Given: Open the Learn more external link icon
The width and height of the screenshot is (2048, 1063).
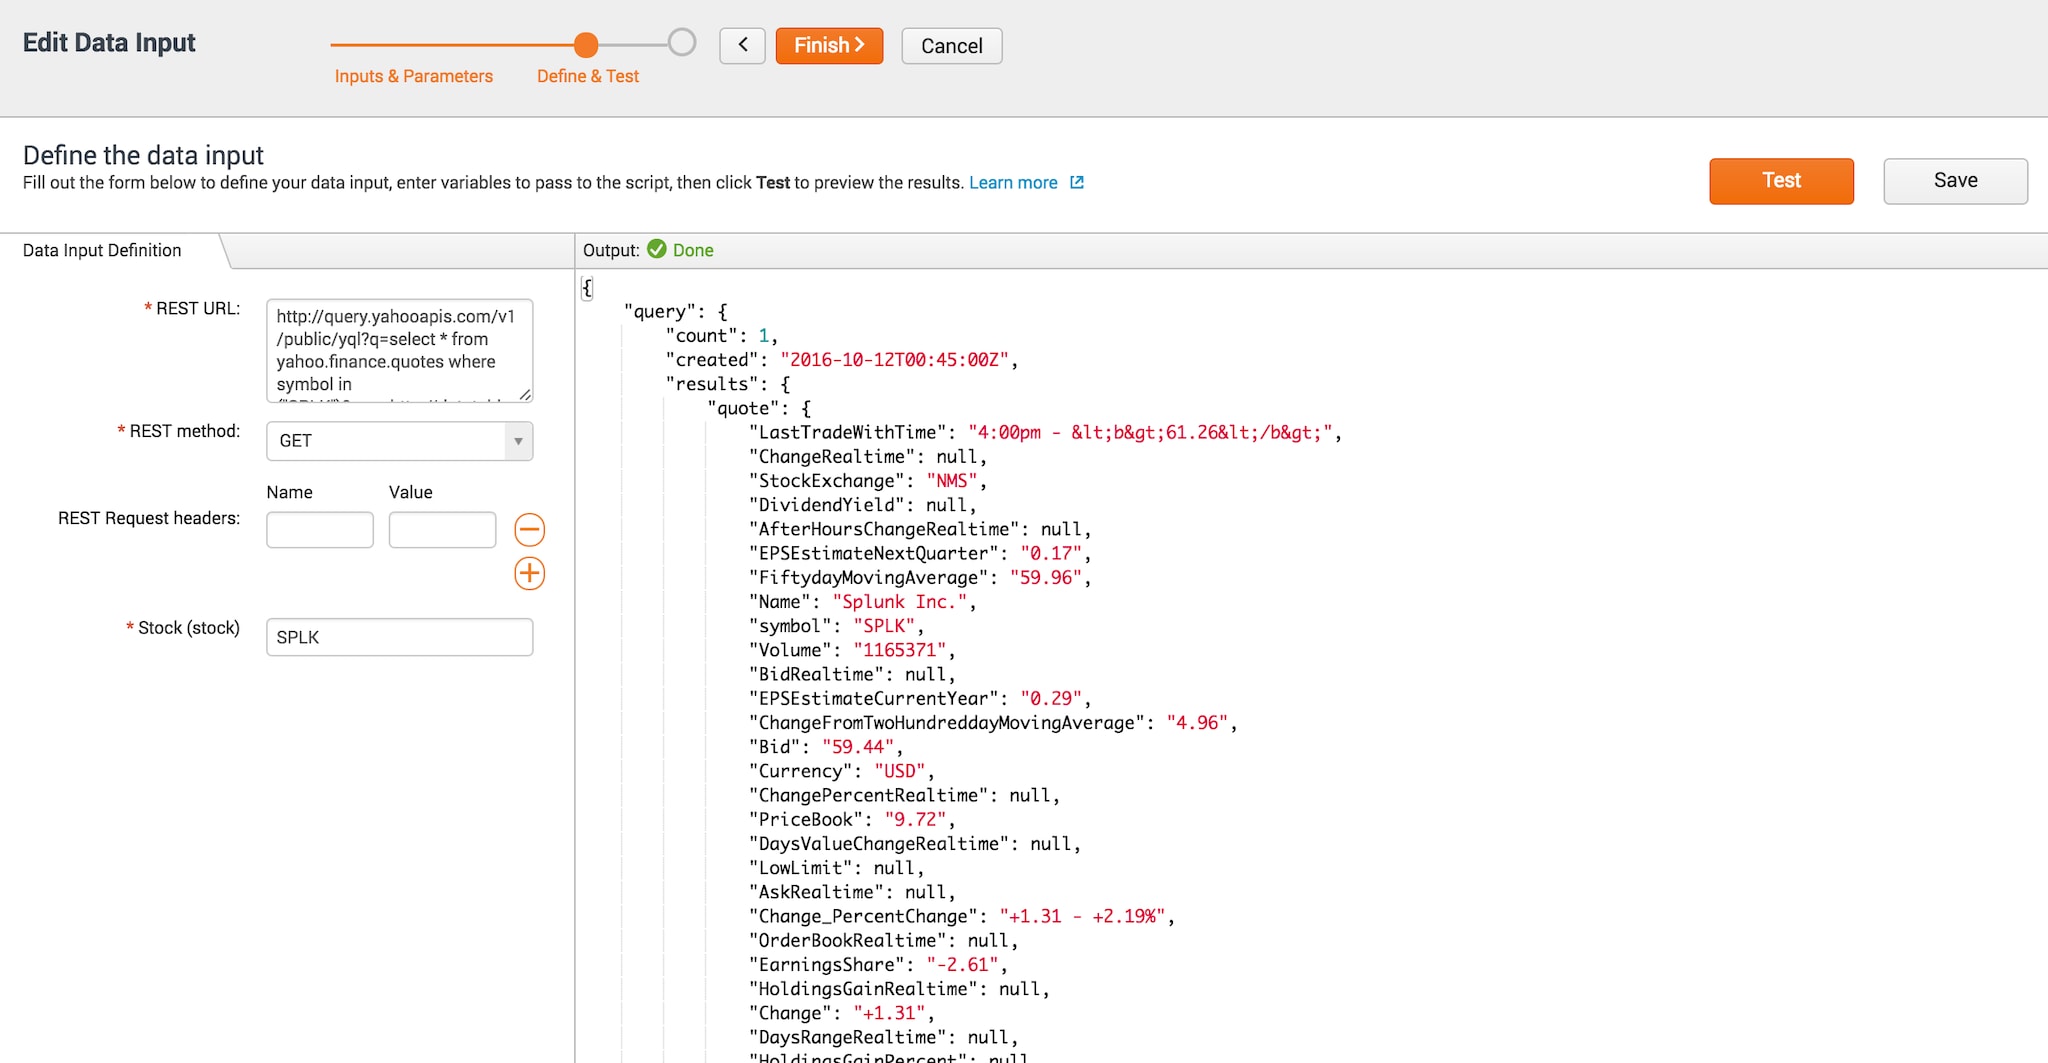Looking at the screenshot, I should tap(1077, 182).
